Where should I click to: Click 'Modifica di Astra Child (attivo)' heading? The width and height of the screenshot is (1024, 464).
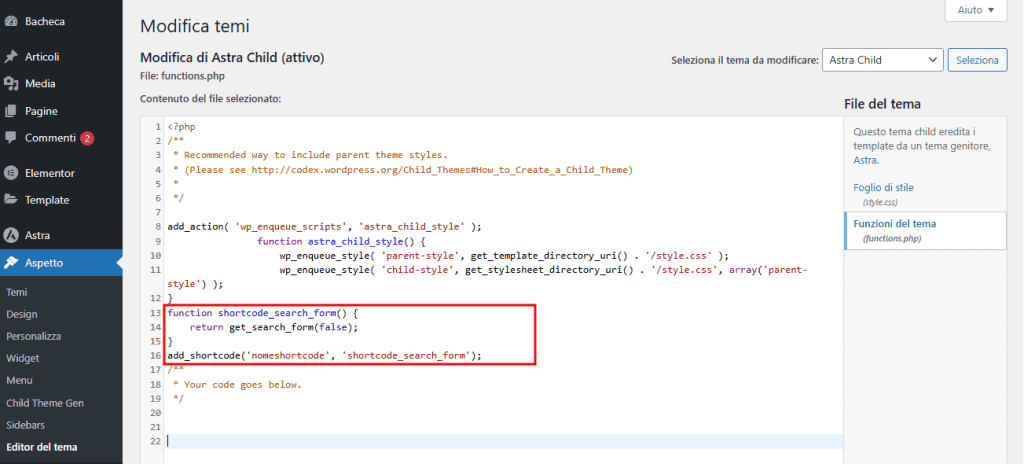click(x=232, y=58)
